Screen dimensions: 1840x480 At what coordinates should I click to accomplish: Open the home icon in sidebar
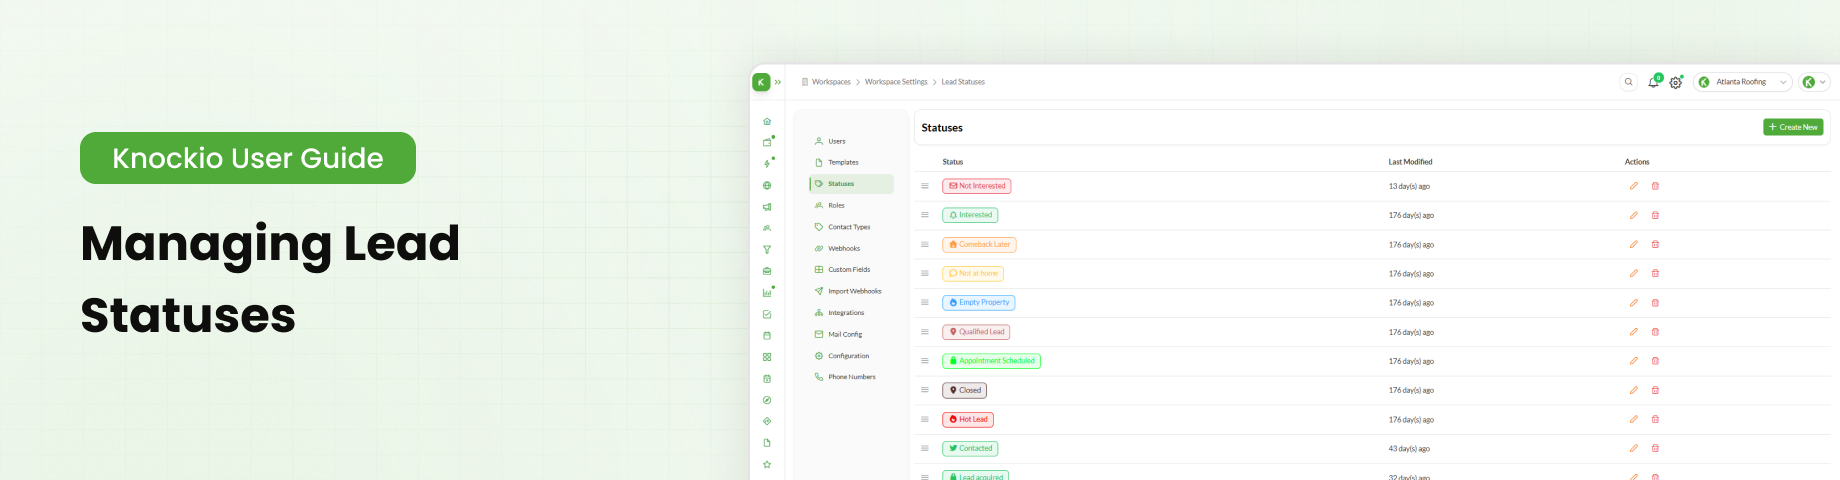tap(767, 121)
